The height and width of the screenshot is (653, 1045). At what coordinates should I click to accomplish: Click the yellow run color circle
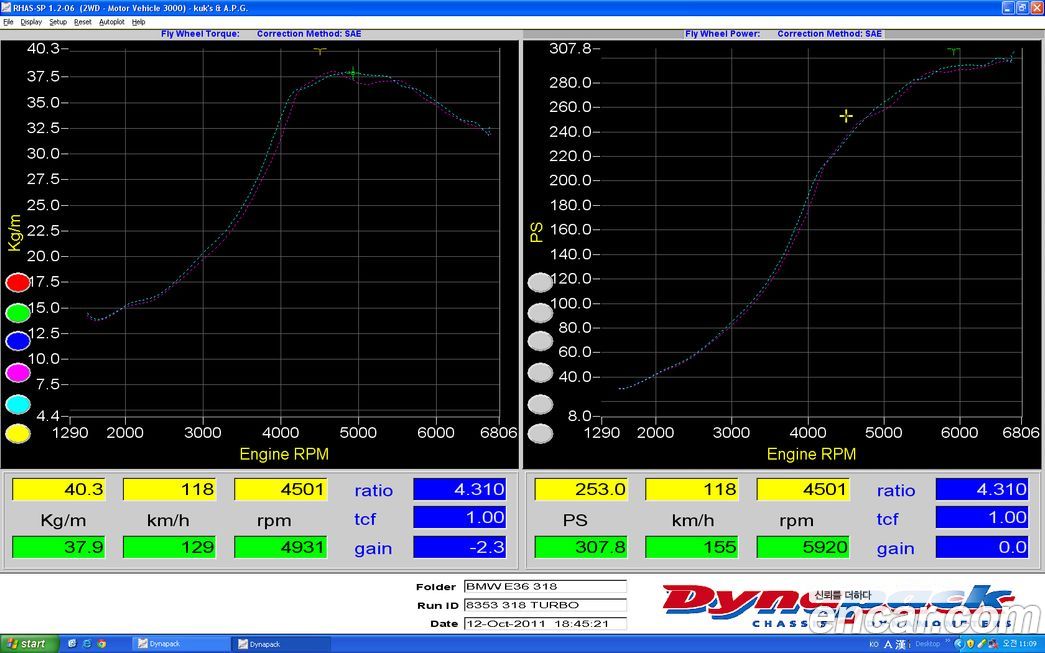click(18, 434)
